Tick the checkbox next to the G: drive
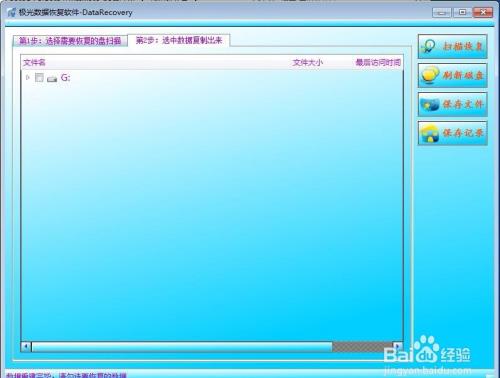The image size is (500, 378). point(39,78)
